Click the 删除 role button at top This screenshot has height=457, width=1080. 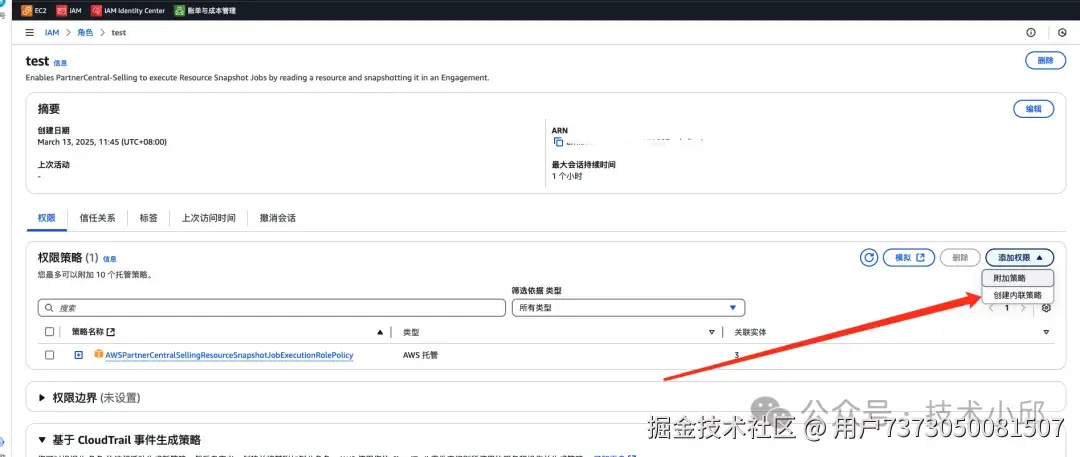click(1045, 60)
